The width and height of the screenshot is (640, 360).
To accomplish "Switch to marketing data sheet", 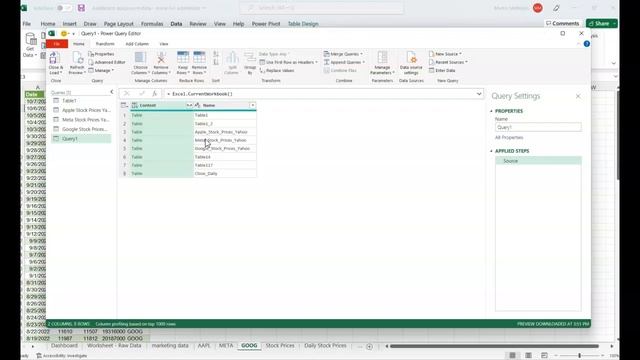I will pyautogui.click(x=170, y=345).
